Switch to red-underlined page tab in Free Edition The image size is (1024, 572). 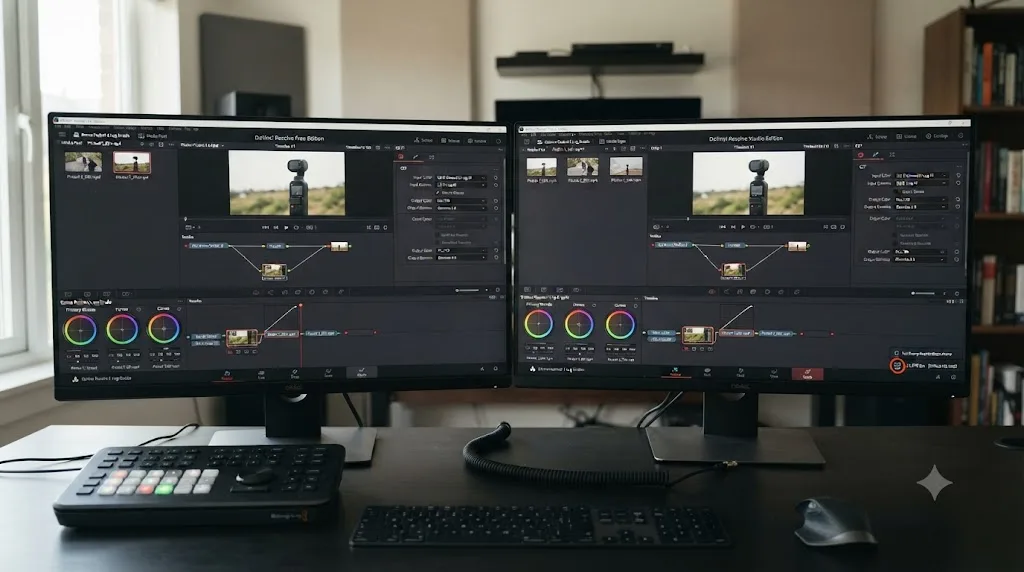(x=227, y=375)
